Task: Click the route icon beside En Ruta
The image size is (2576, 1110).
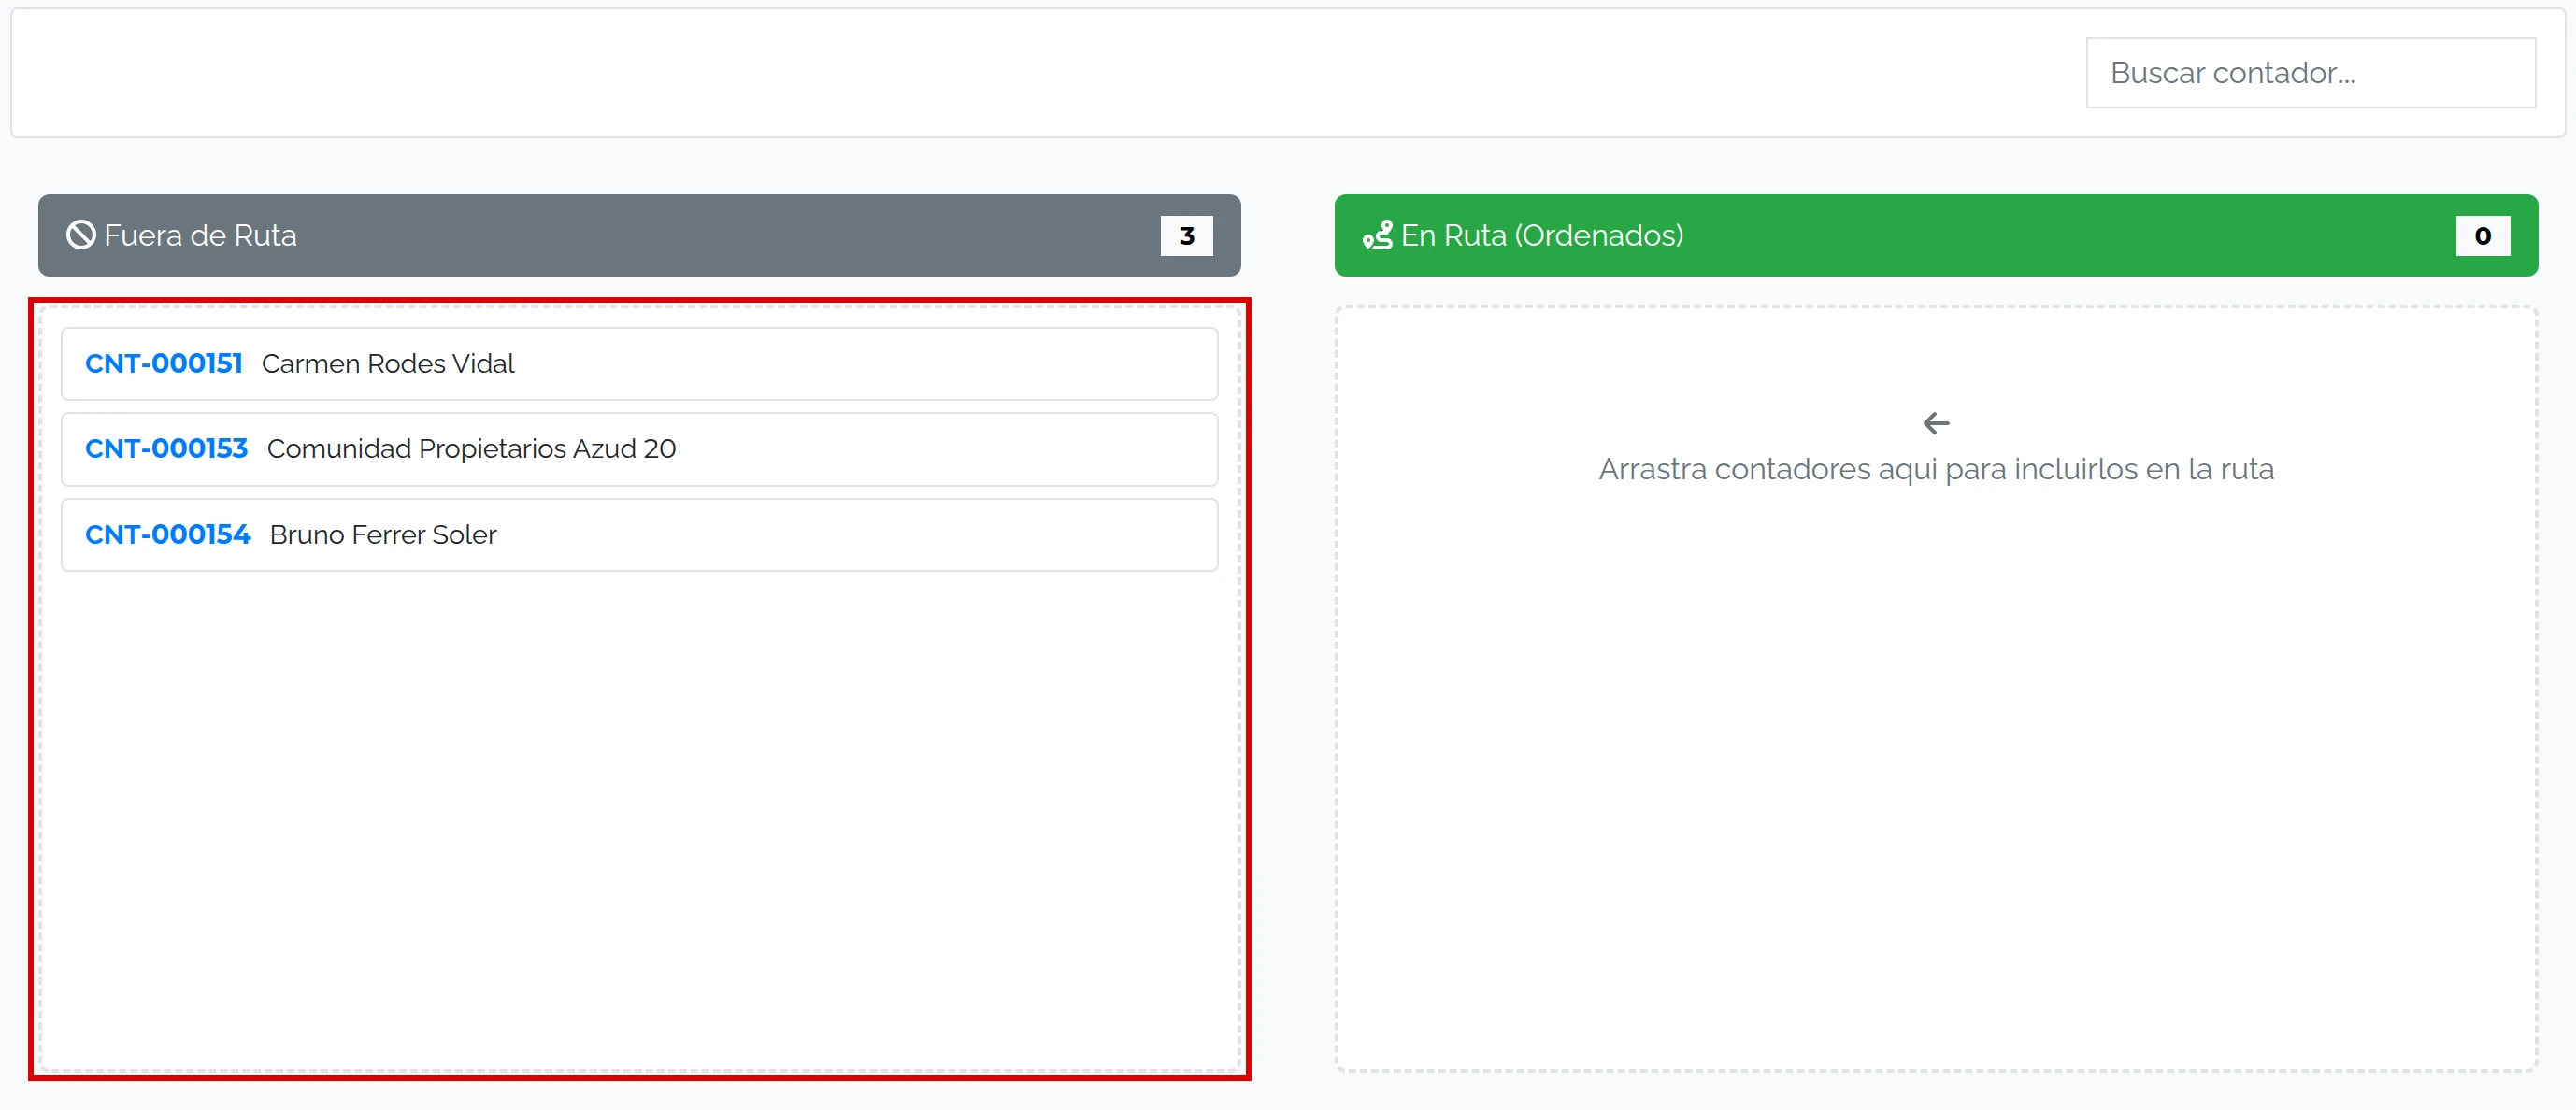Action: [1377, 235]
